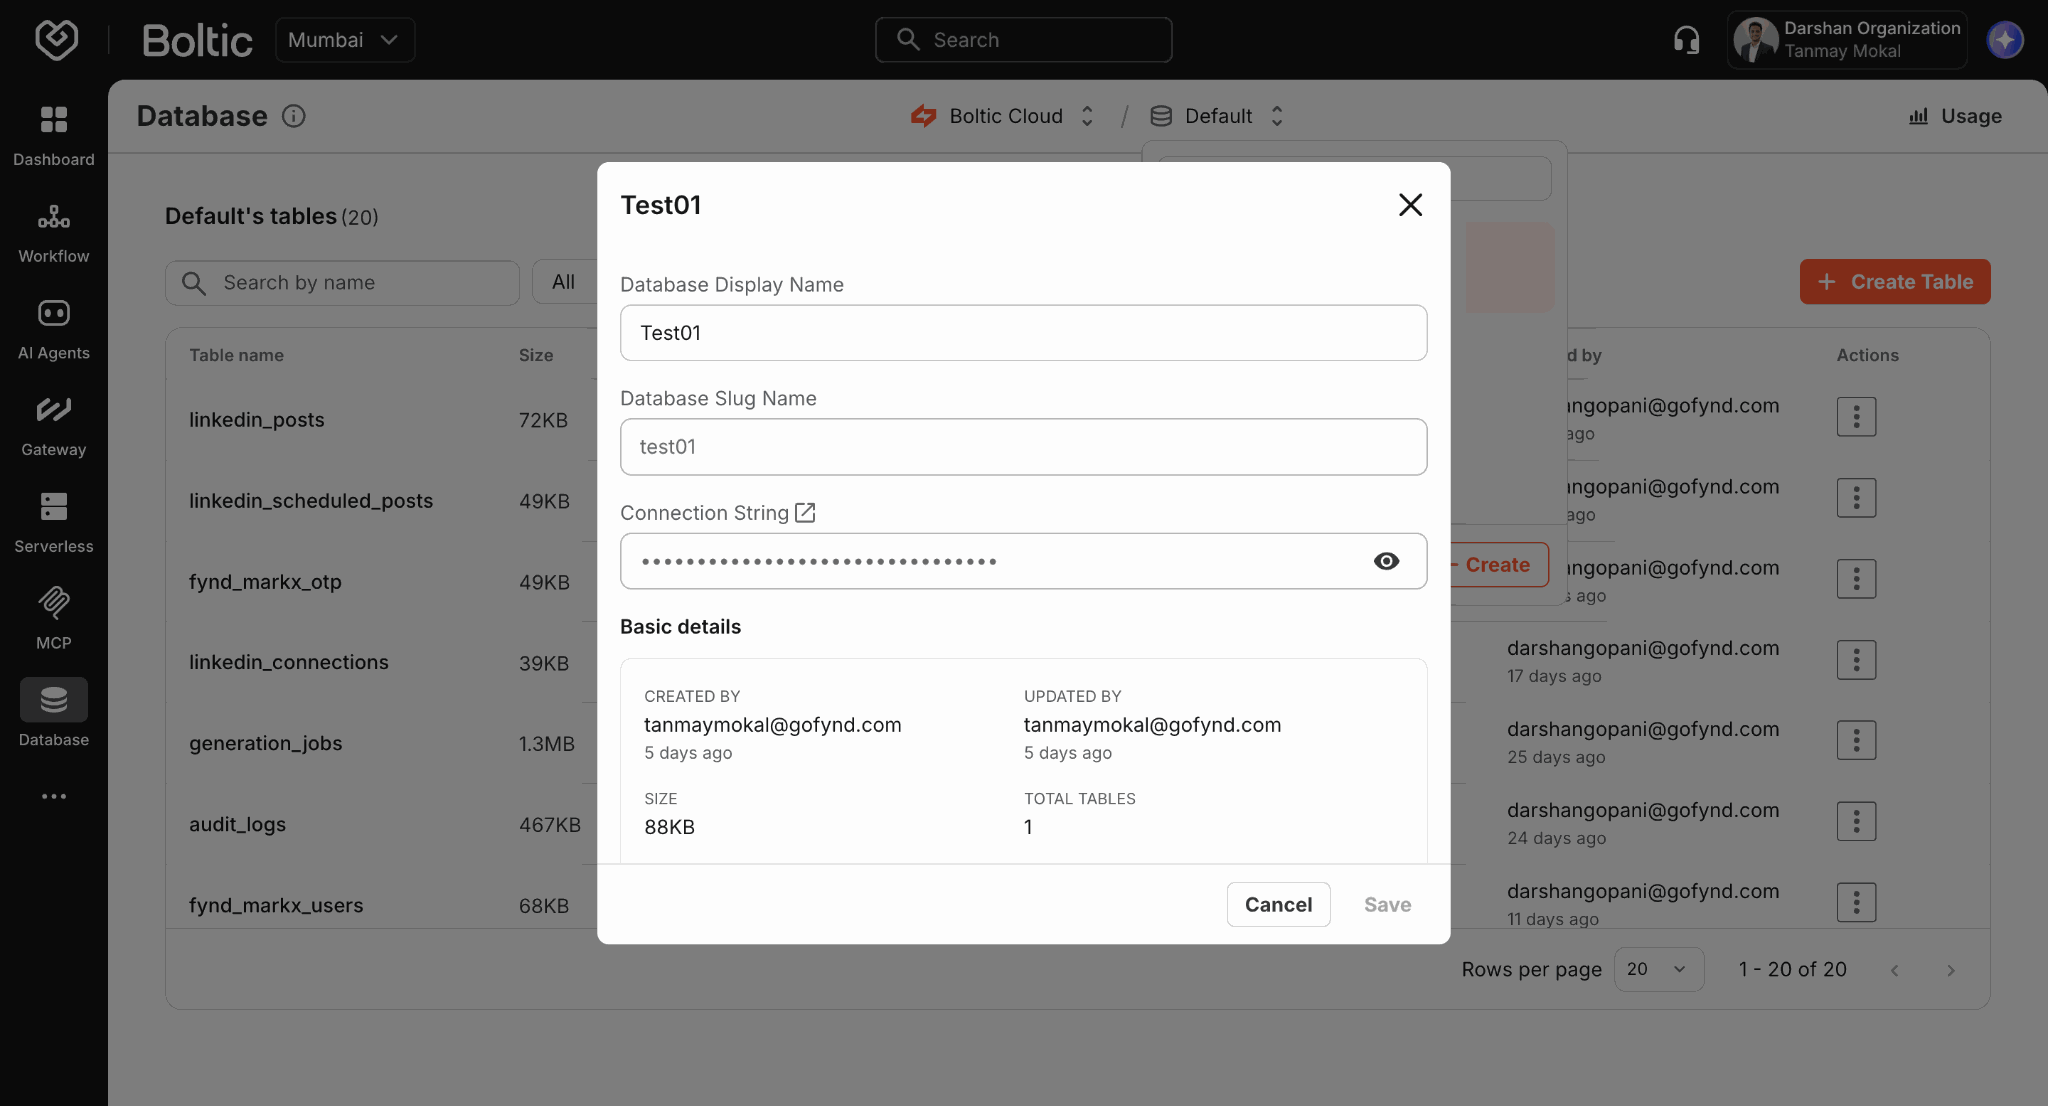The height and width of the screenshot is (1106, 2048).
Task: Expand the Mumbai region dropdown
Action: click(x=345, y=40)
